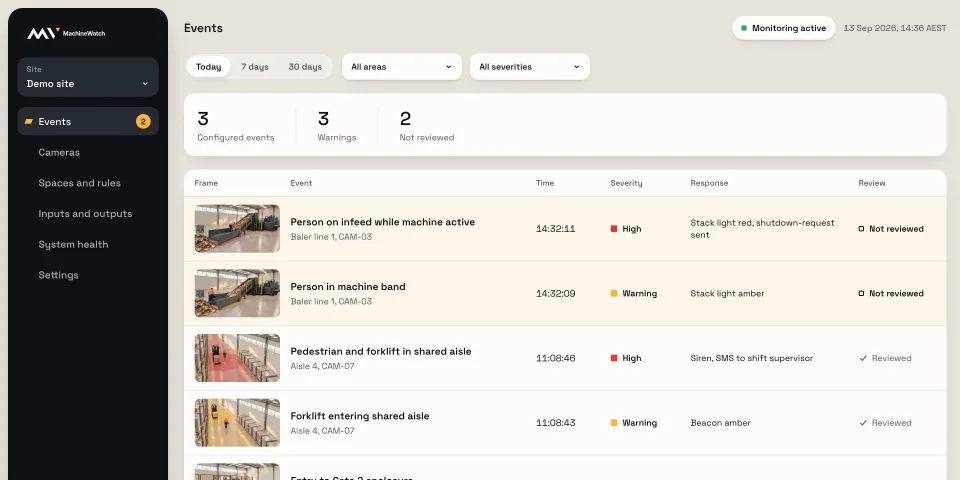Click the green Monitoring active dot
Viewport: 960px width, 480px height.
744,28
